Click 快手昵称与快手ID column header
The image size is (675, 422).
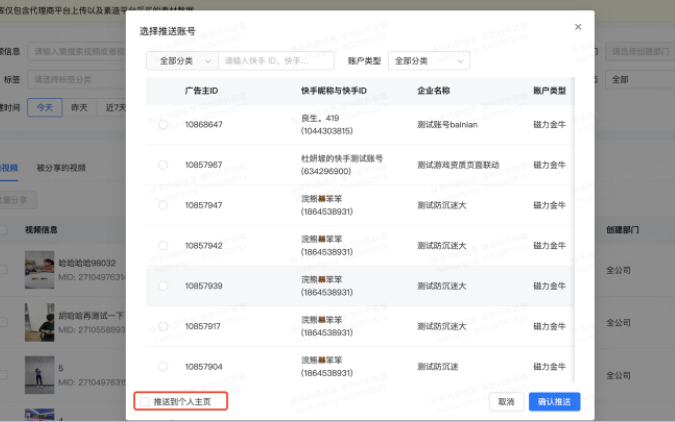click(334, 91)
